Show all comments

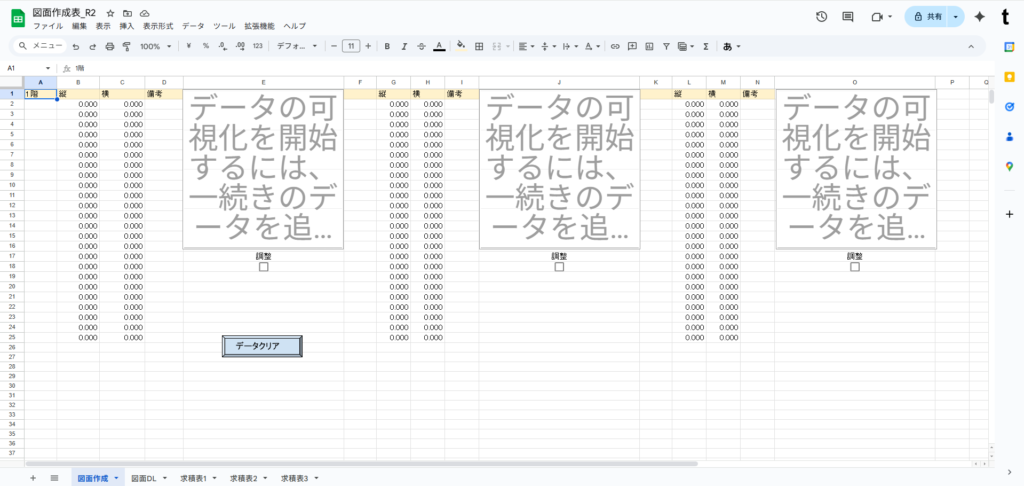tap(848, 17)
